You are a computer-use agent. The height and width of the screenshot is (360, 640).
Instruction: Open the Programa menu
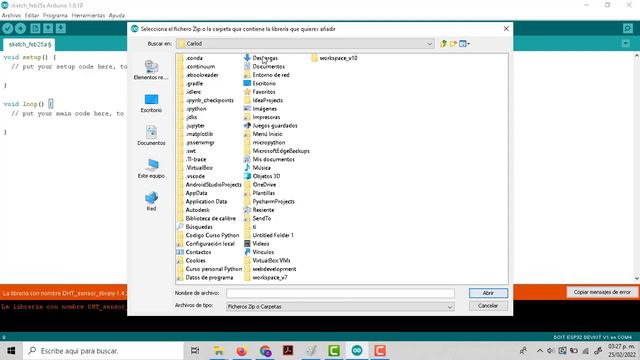pos(55,16)
